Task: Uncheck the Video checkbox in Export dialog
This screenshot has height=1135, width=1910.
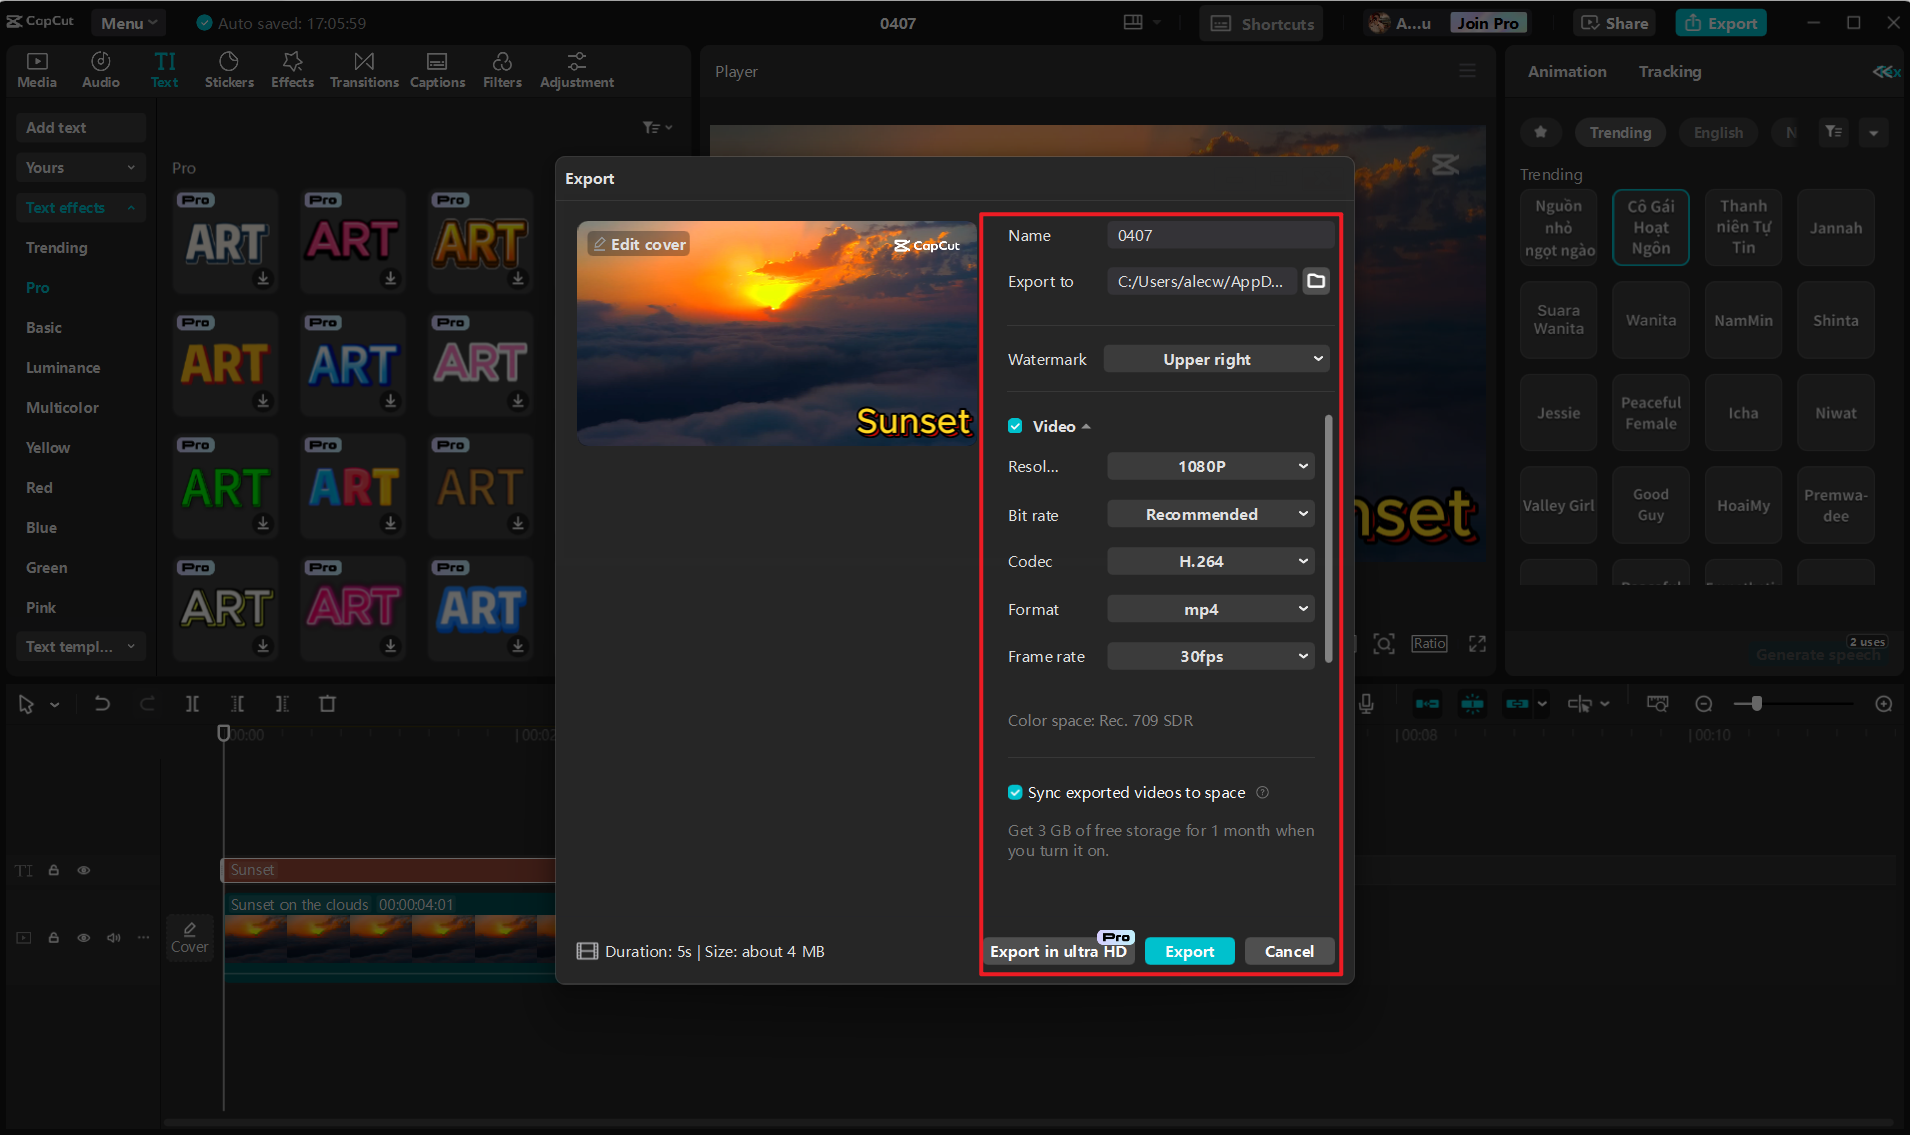Action: coord(1015,425)
